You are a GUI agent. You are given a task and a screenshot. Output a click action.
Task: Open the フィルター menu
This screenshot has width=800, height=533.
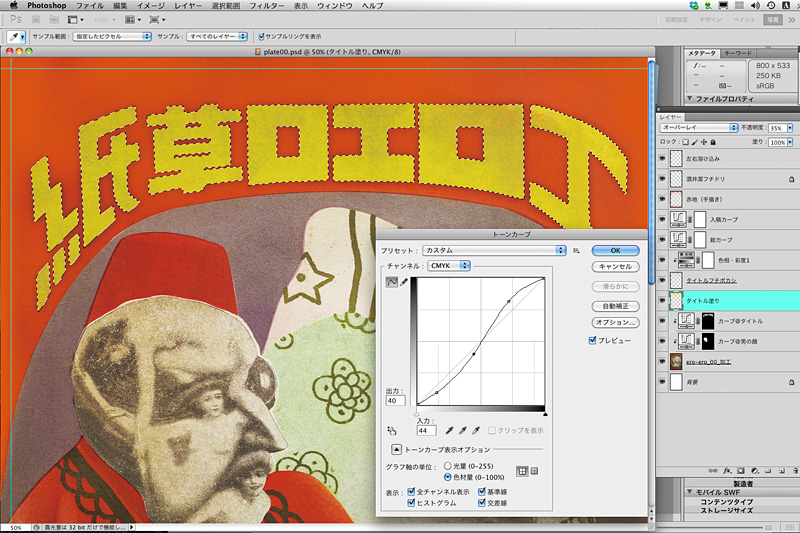[x=267, y=6]
